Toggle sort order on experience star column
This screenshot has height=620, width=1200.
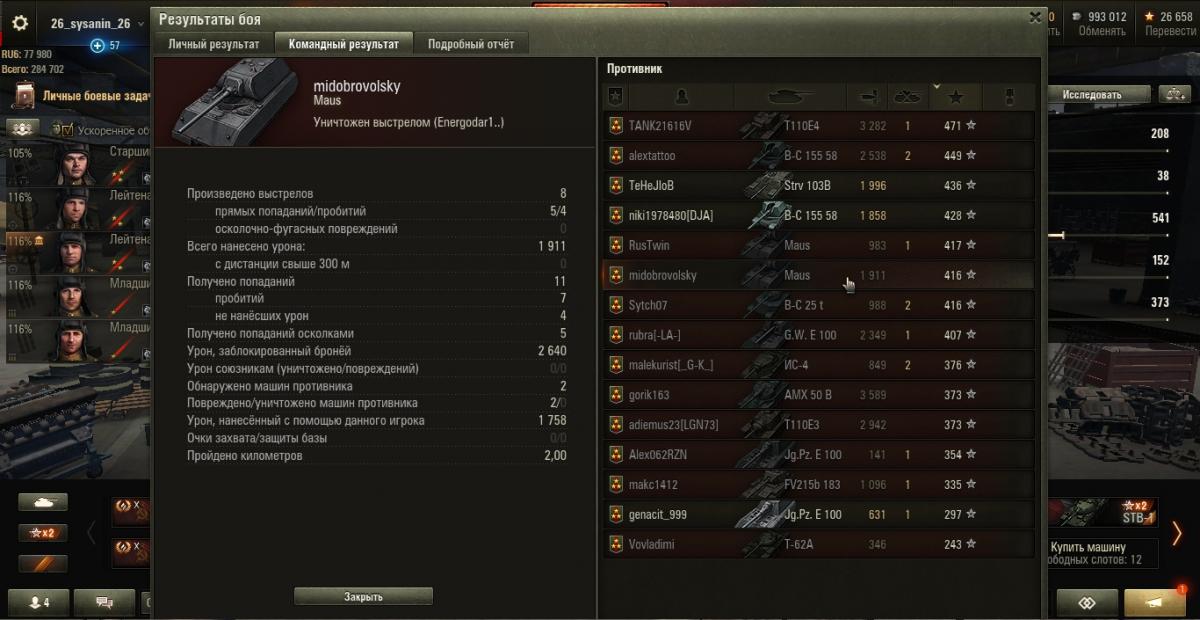[956, 97]
